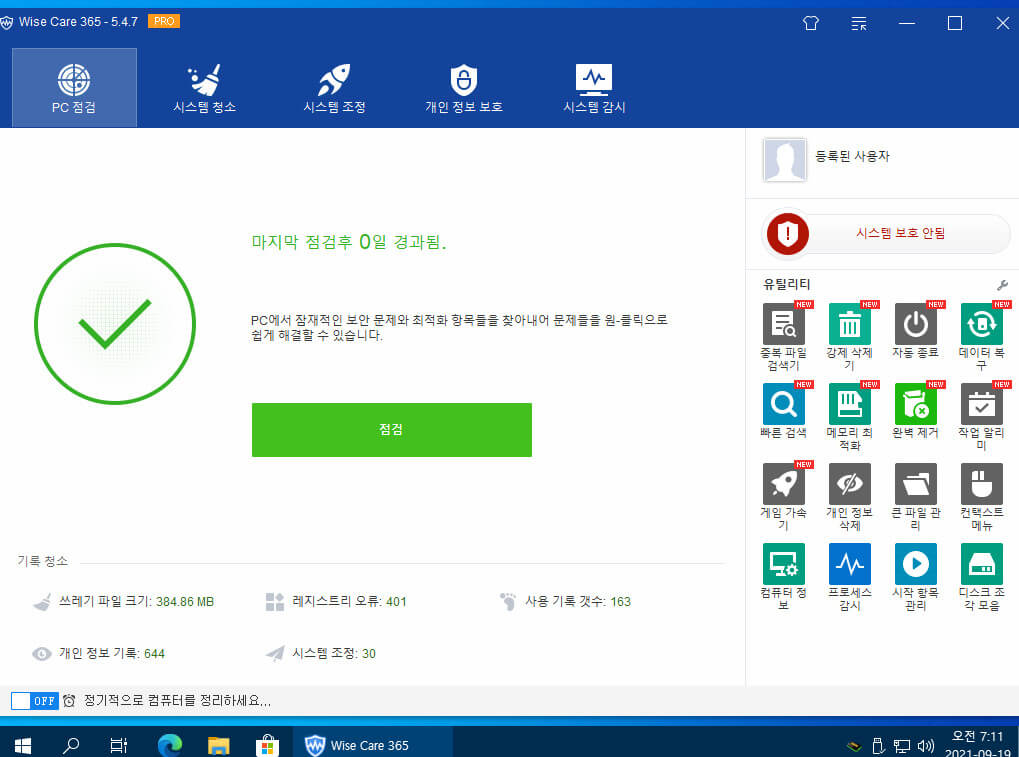Click the 등록된 사용자 label
The height and width of the screenshot is (757, 1019).
[852, 156]
